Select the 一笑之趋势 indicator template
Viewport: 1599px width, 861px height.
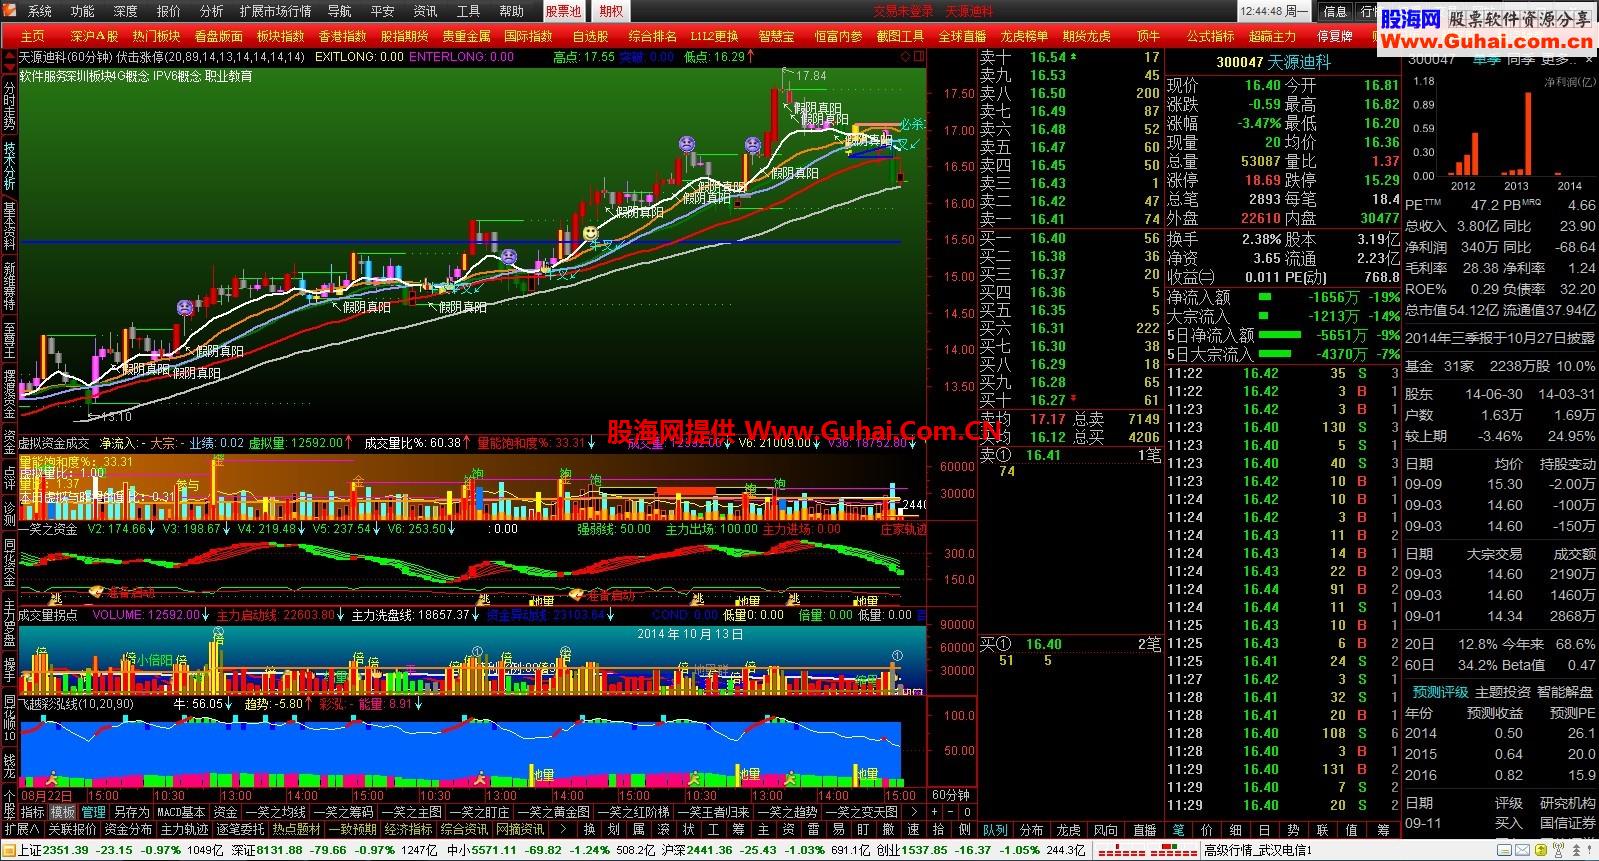(x=786, y=812)
